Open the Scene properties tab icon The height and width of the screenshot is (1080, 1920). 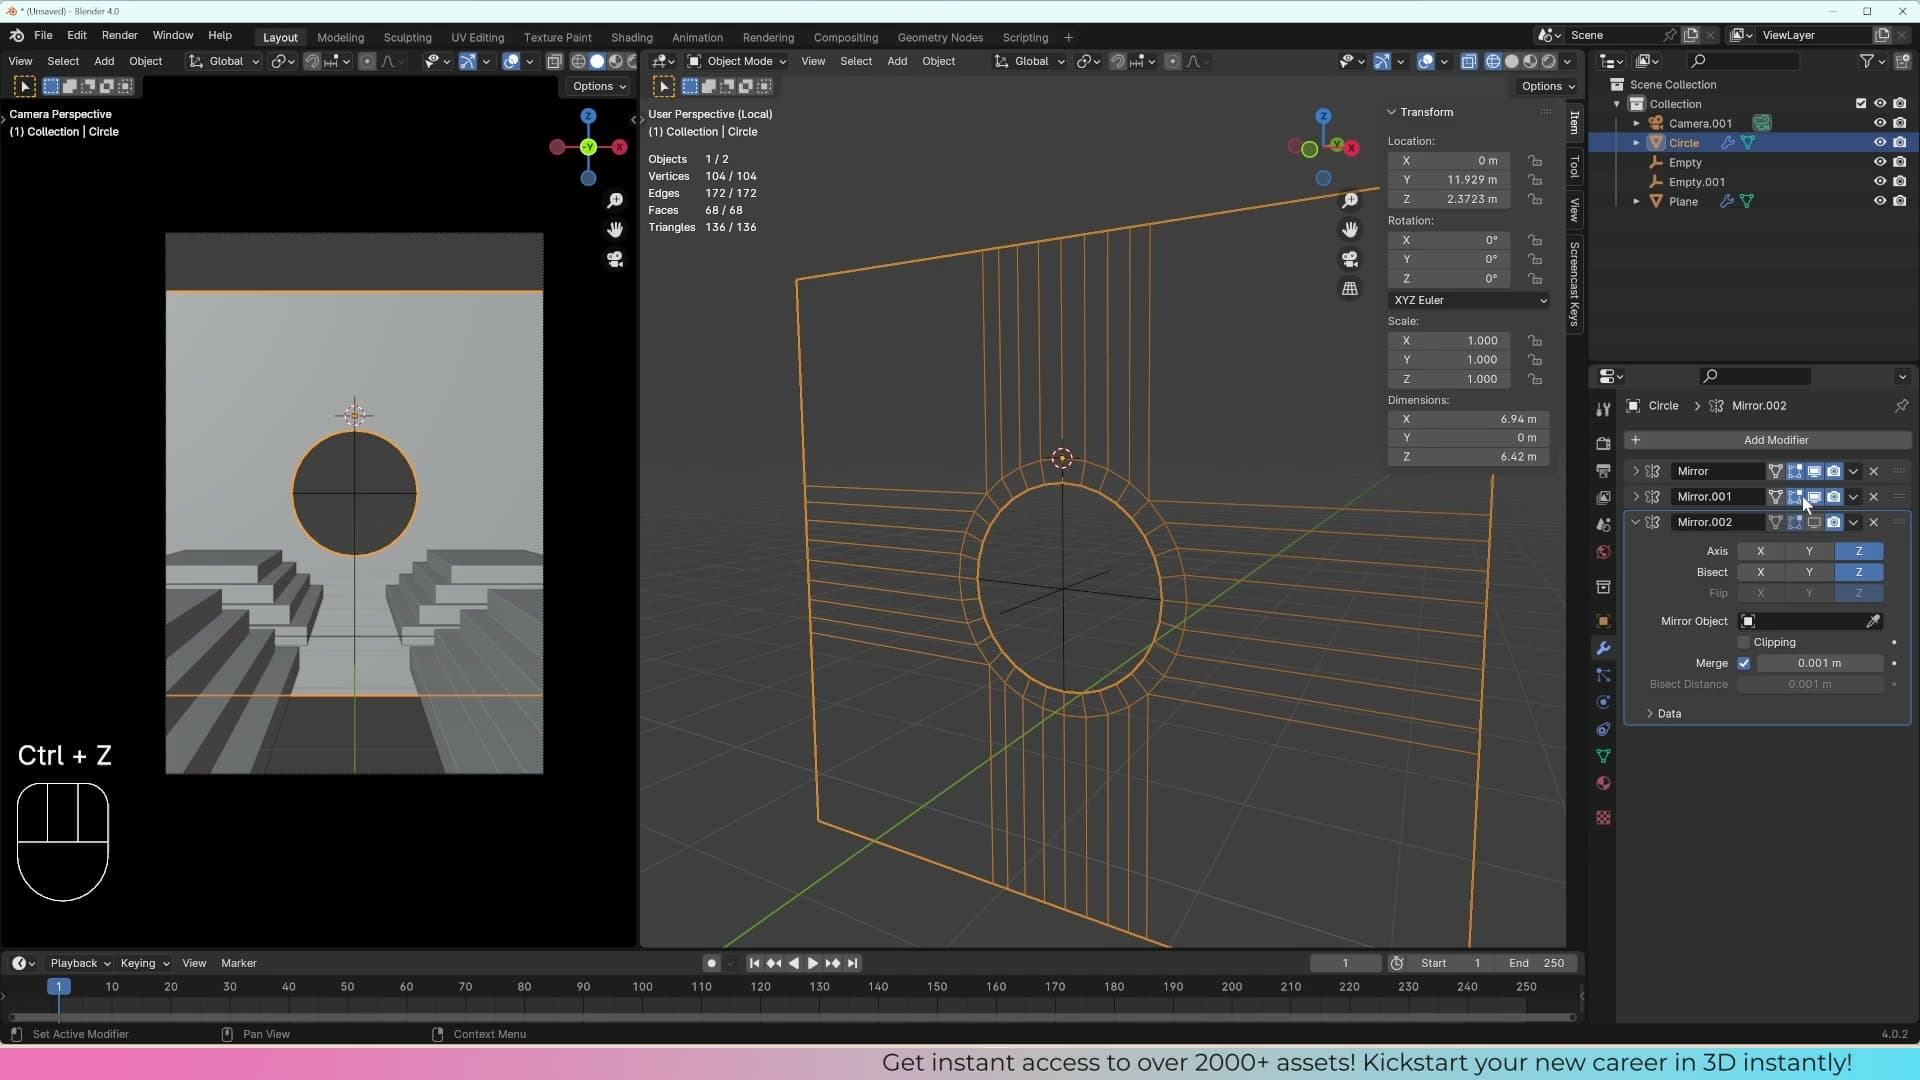pyautogui.click(x=1603, y=524)
